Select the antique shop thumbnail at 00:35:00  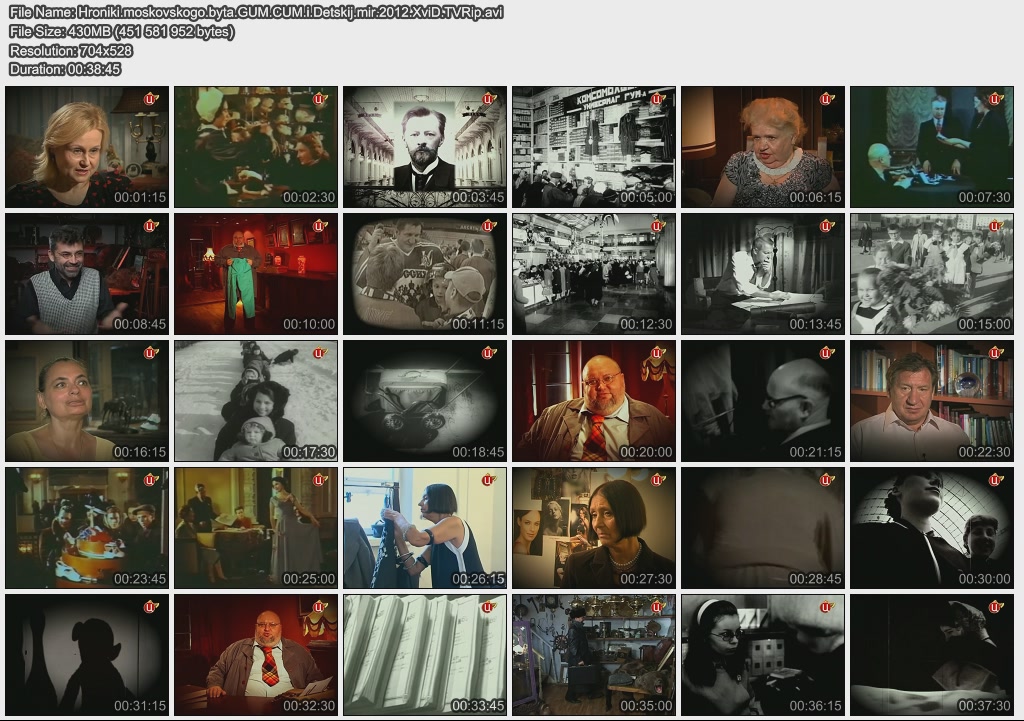(594, 655)
